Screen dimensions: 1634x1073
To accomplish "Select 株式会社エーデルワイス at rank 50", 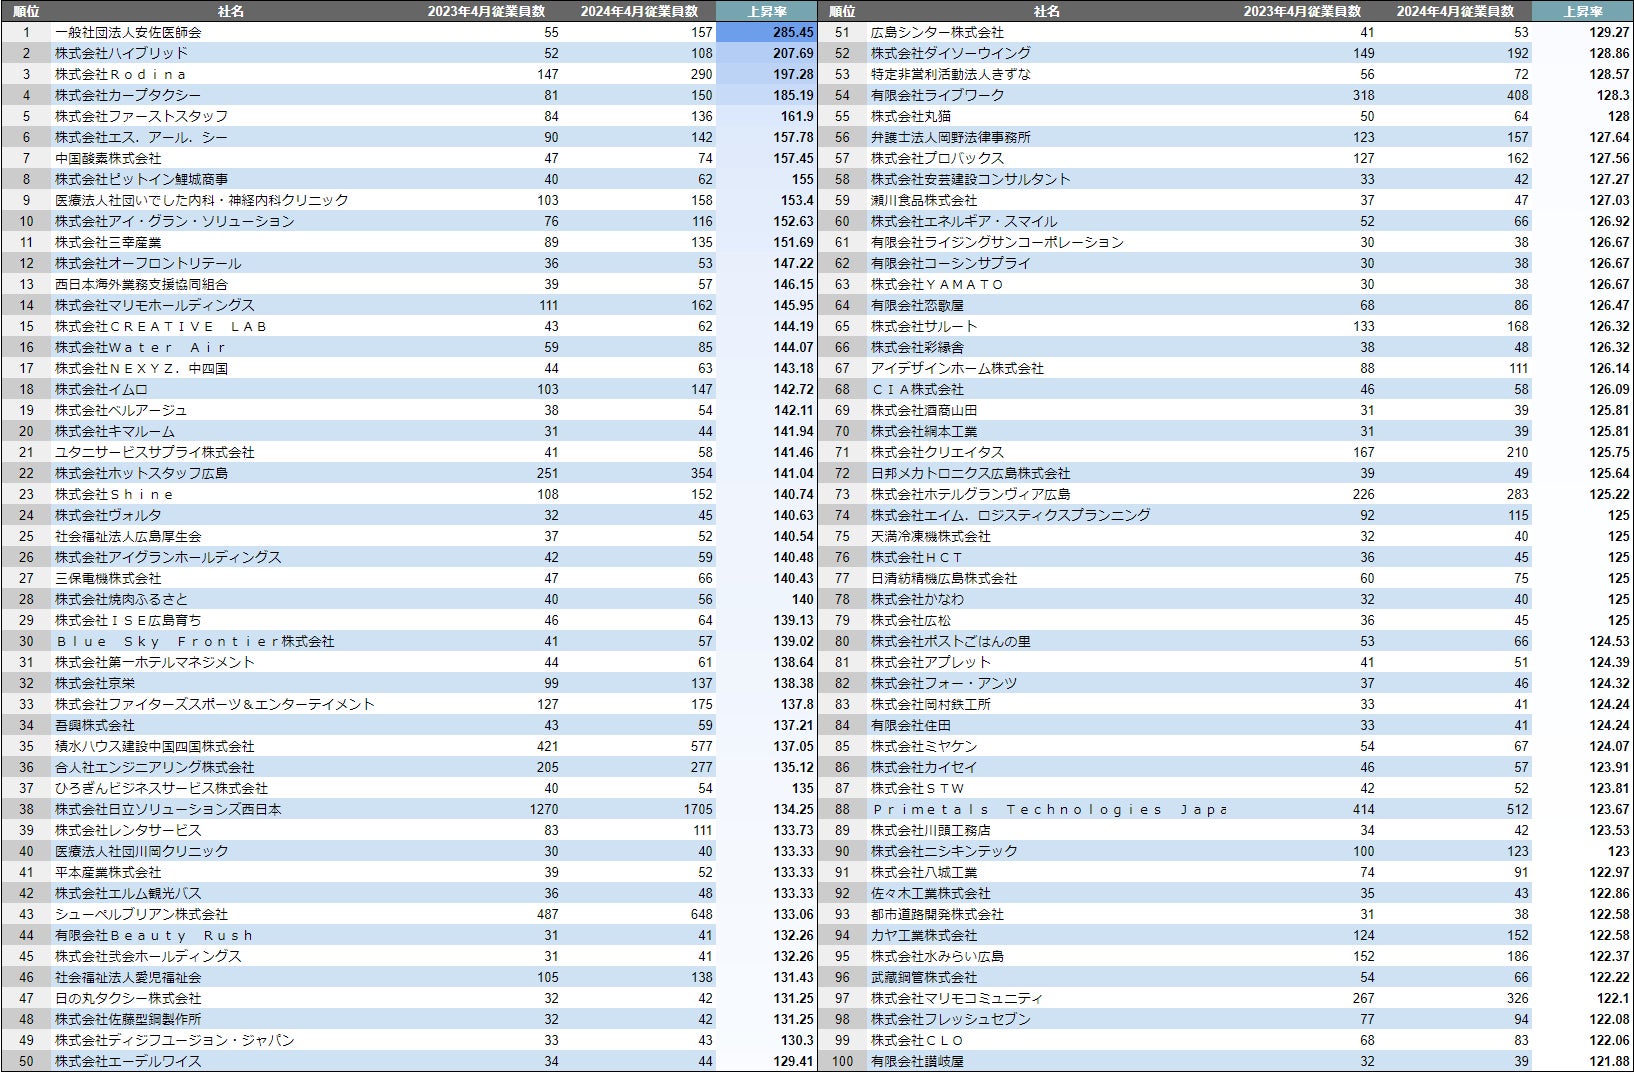I will [x=128, y=1061].
